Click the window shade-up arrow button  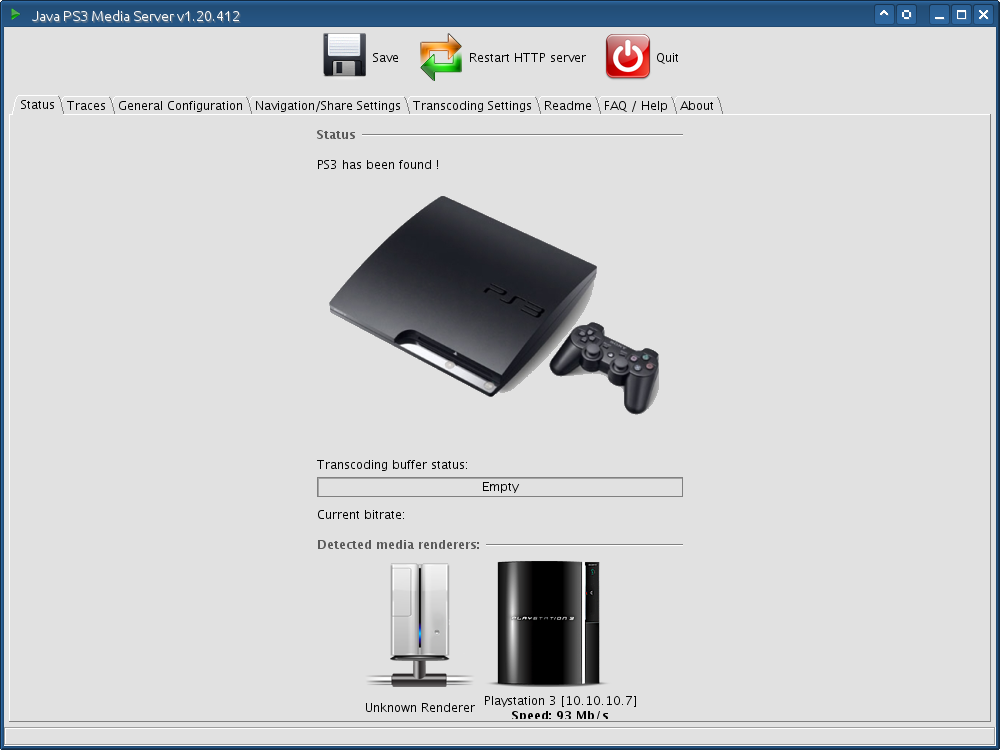coord(884,14)
